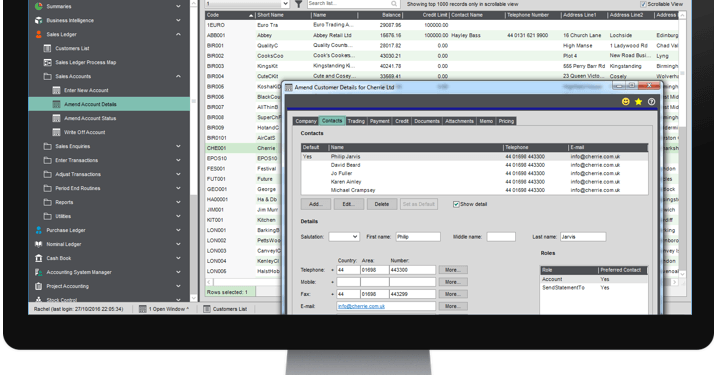Viewport: 723px width, 375px height.
Task: Click the filter funnel icon above list
Action: tap(299, 4)
